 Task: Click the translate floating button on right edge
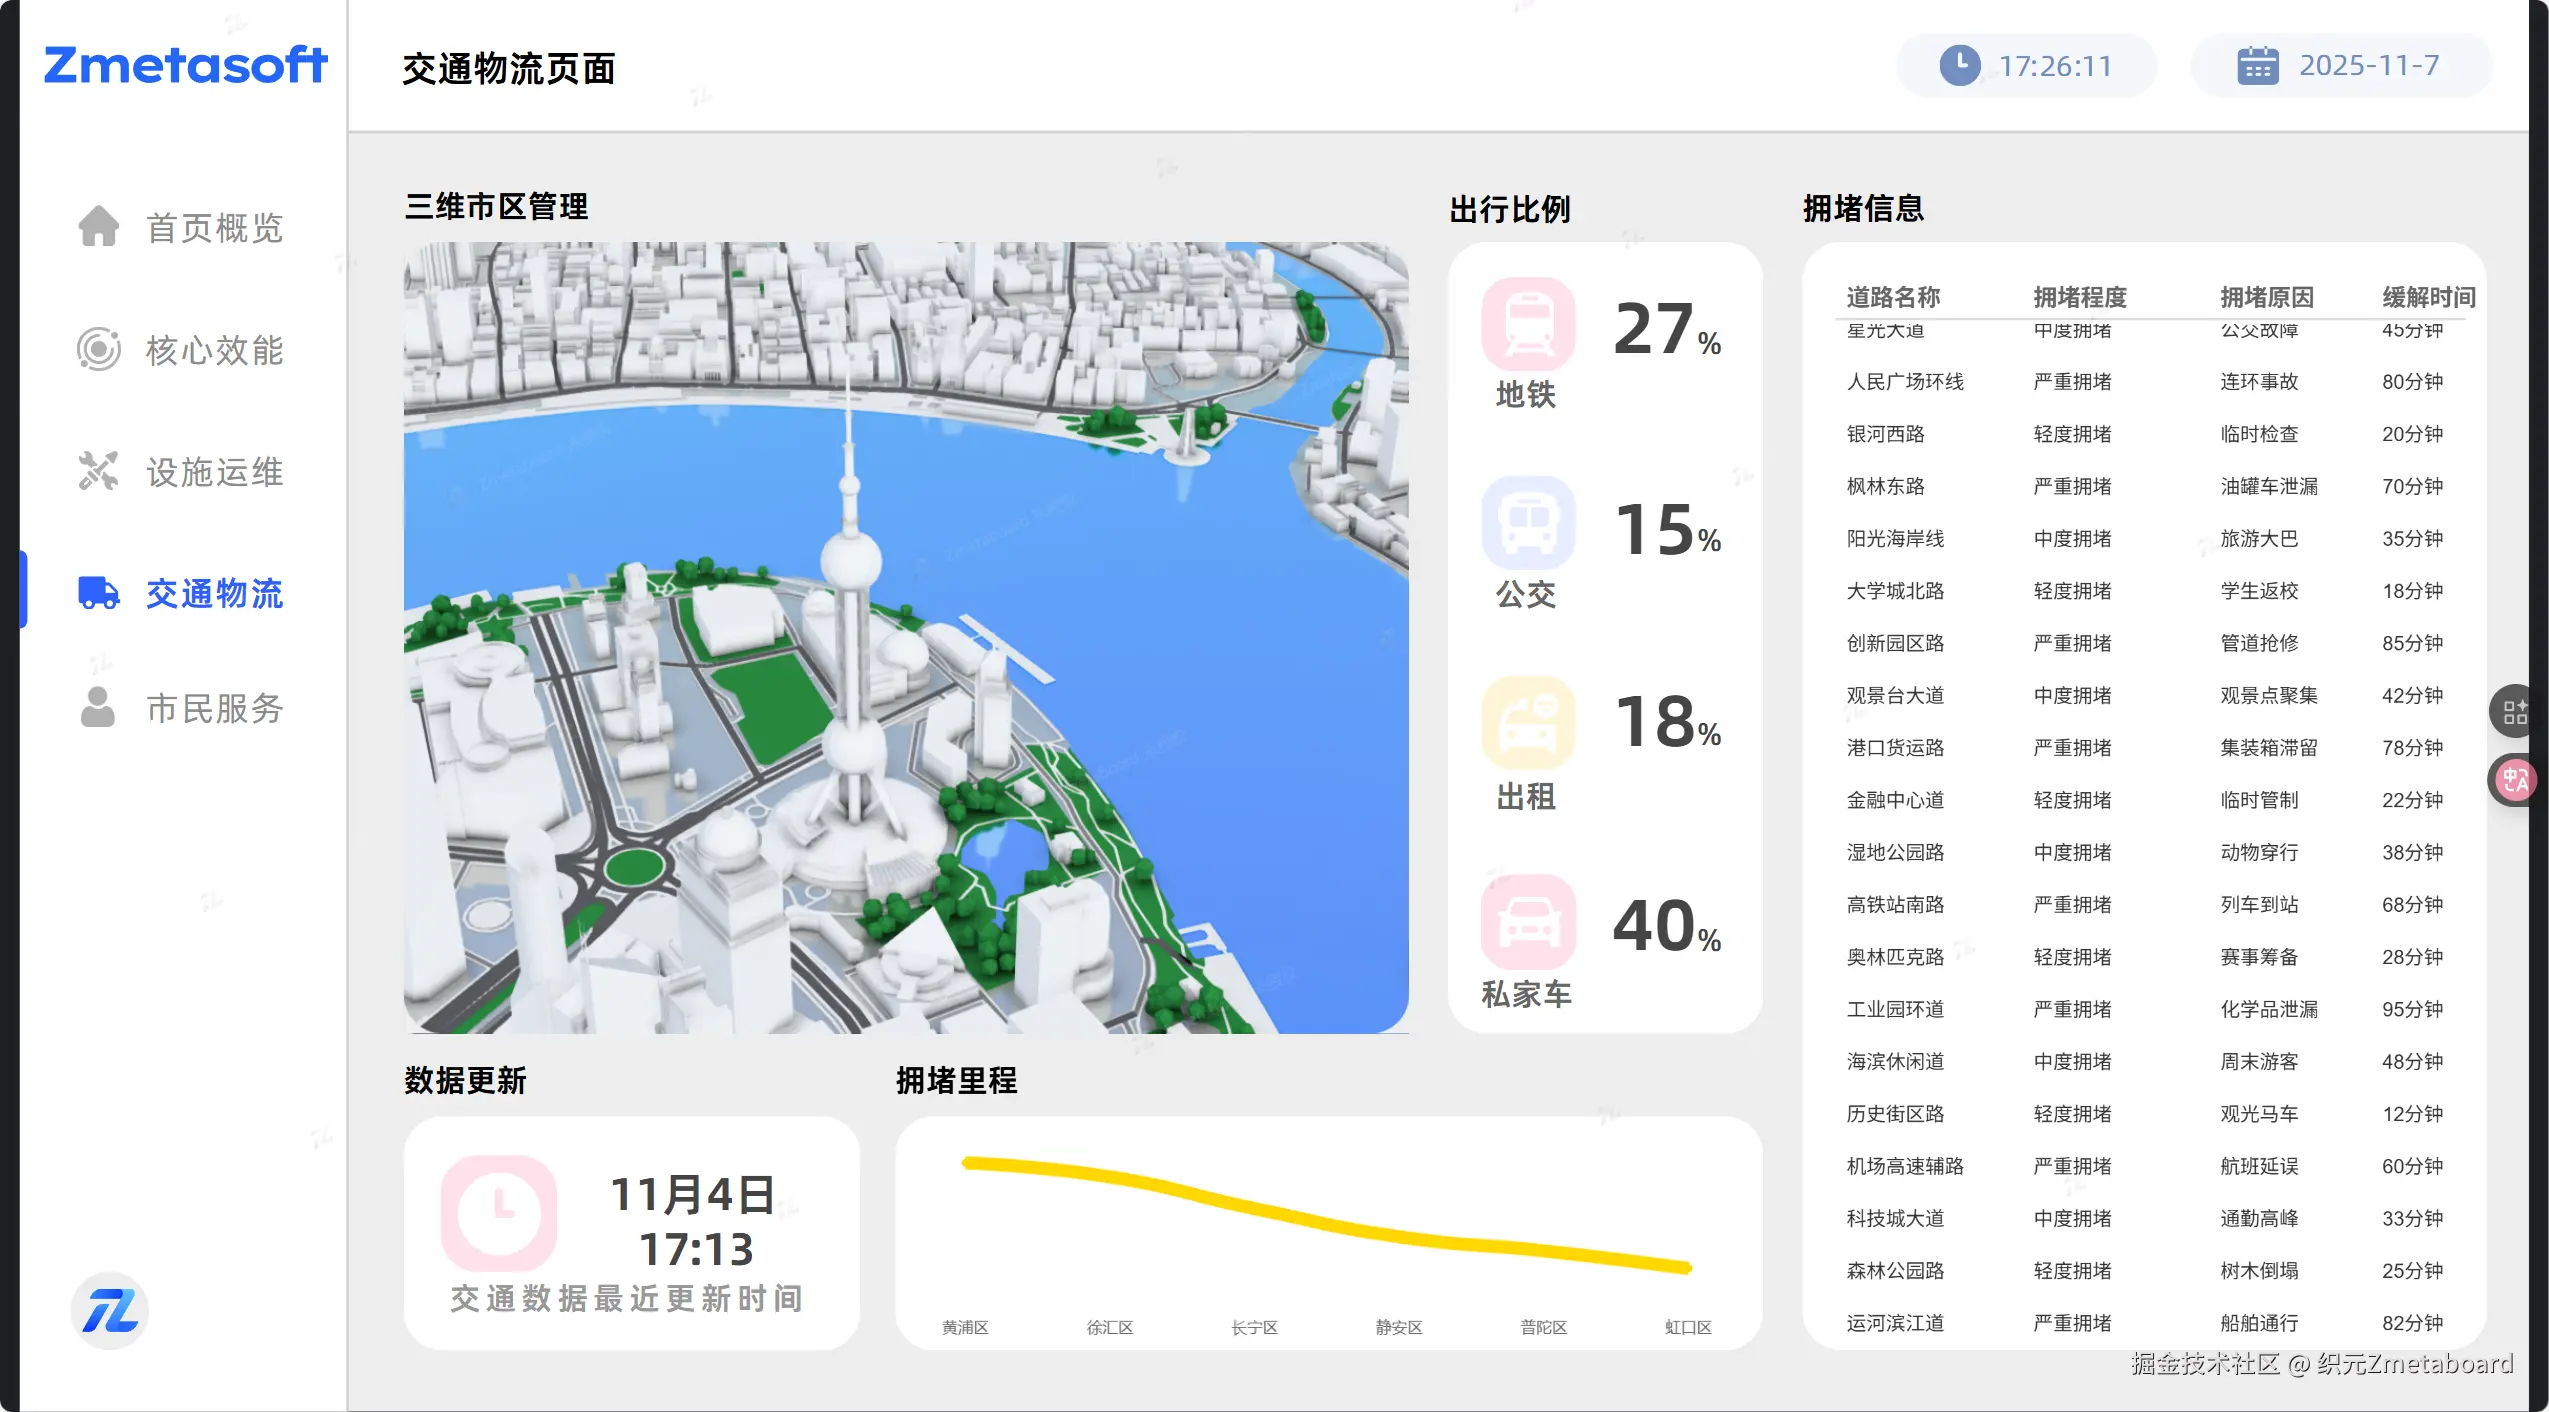pyautogui.click(x=2514, y=780)
